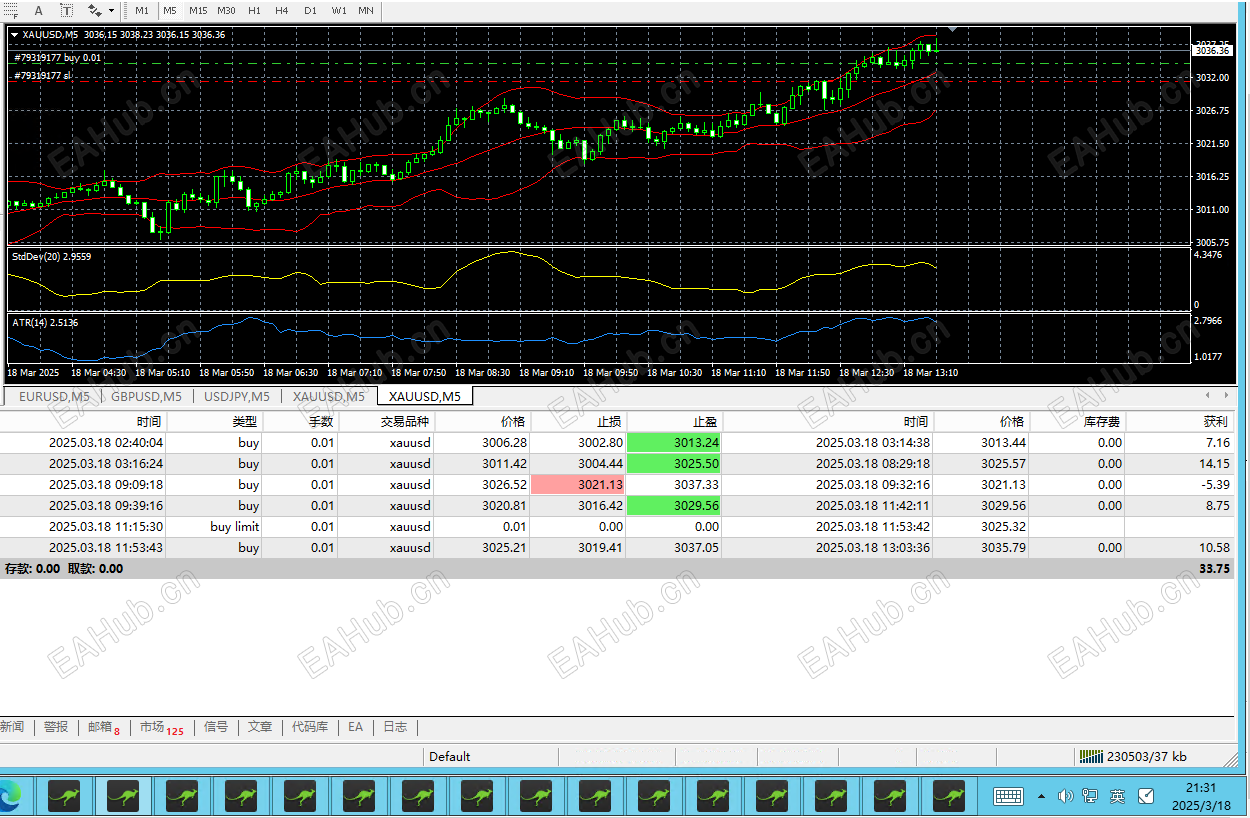Select the #79319177 buy 0.01 order line label

[x=58, y=58]
